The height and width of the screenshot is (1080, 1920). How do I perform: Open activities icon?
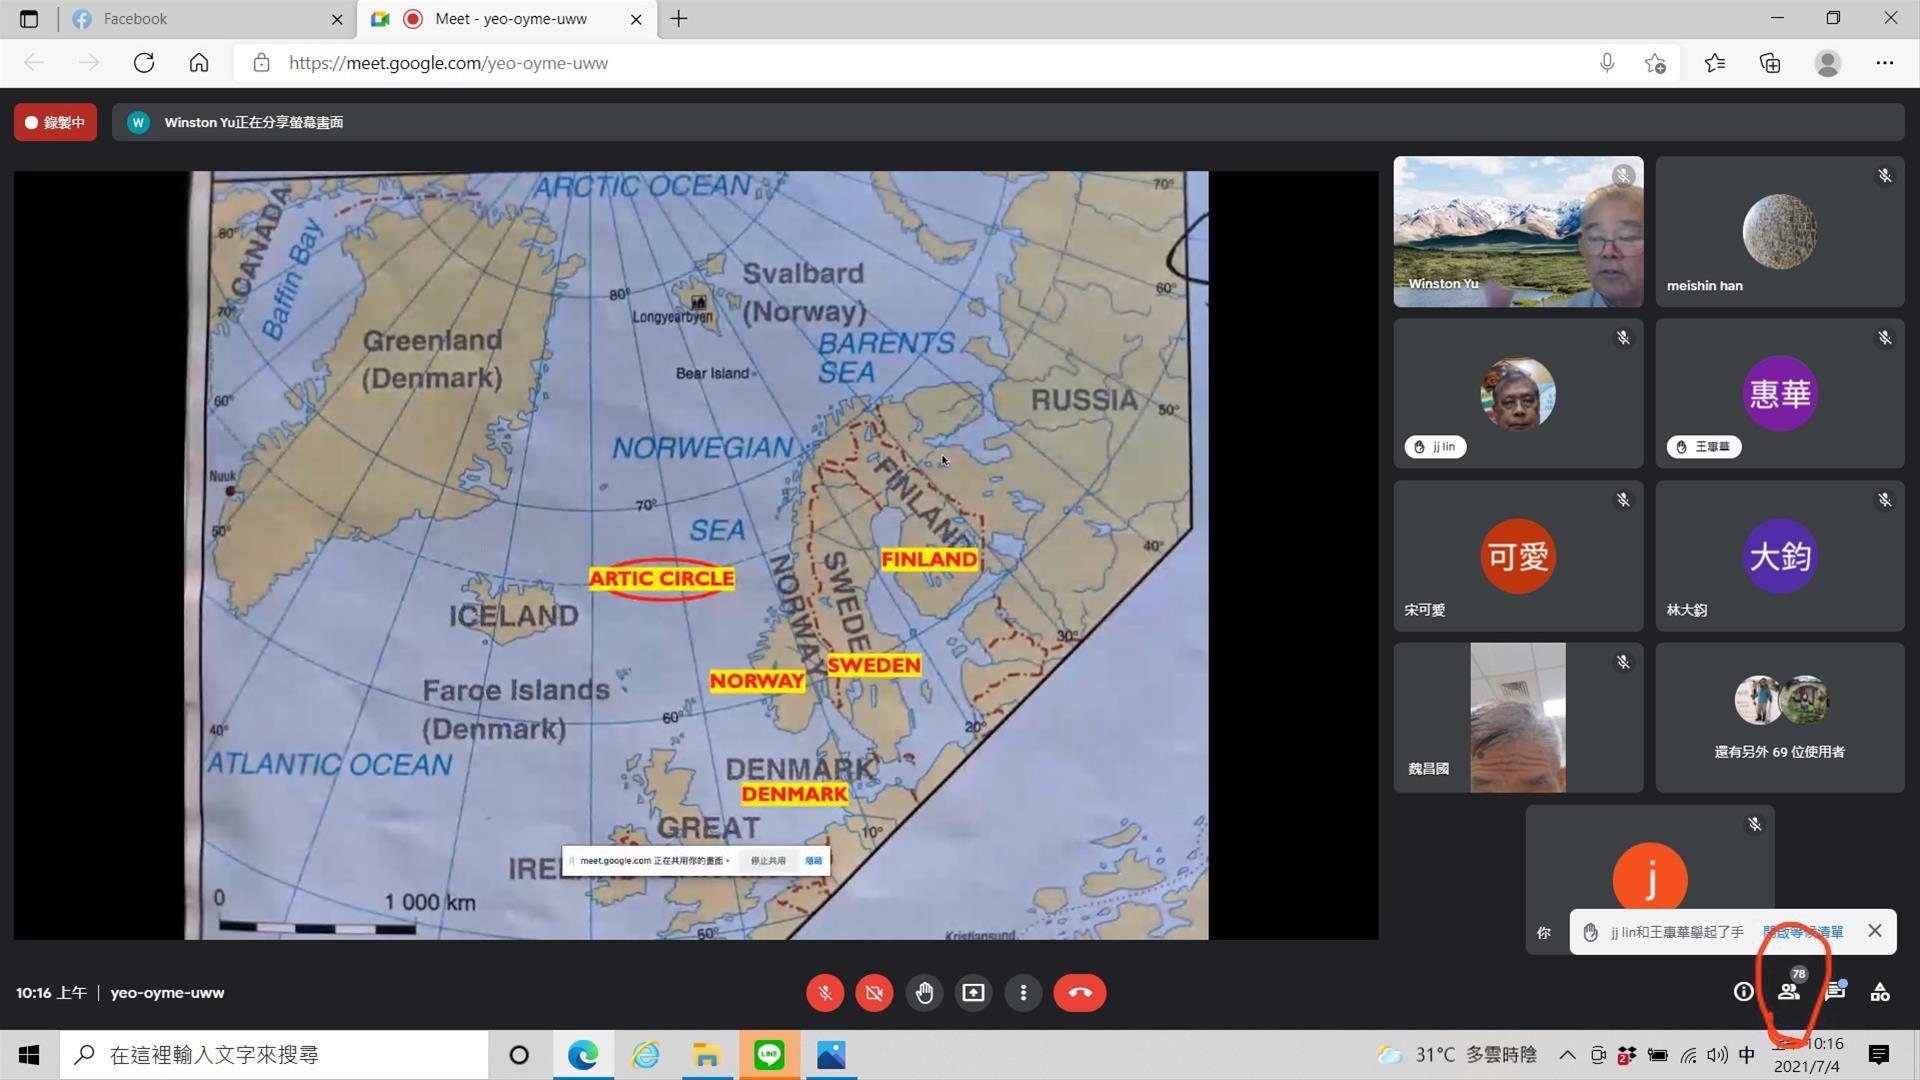point(1880,992)
